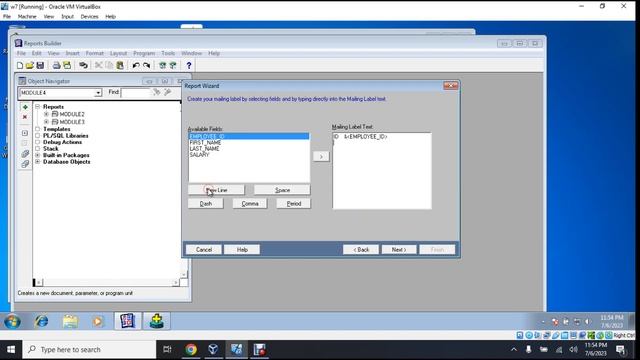Click the Save diskette toolbar icon

click(40, 65)
